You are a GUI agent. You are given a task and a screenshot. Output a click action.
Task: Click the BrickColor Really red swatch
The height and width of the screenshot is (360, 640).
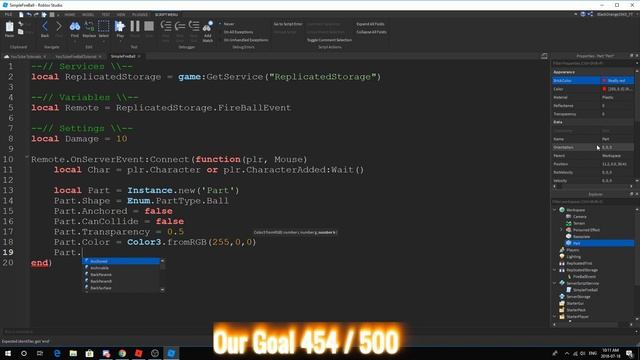[604, 81]
